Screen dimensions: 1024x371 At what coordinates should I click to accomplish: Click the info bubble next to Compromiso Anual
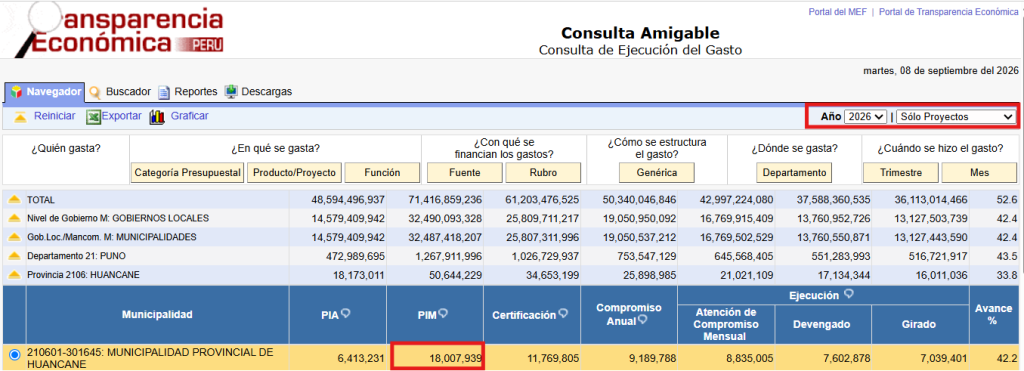(x=643, y=319)
